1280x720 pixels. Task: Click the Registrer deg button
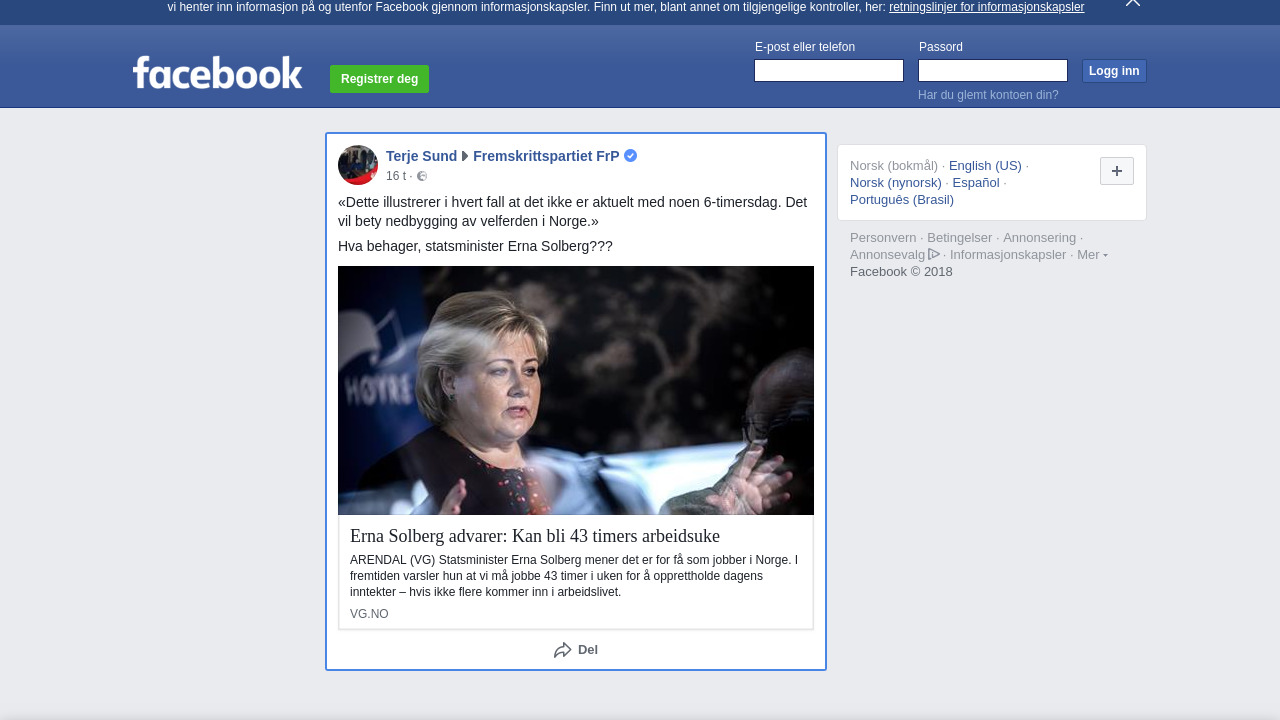point(379,79)
